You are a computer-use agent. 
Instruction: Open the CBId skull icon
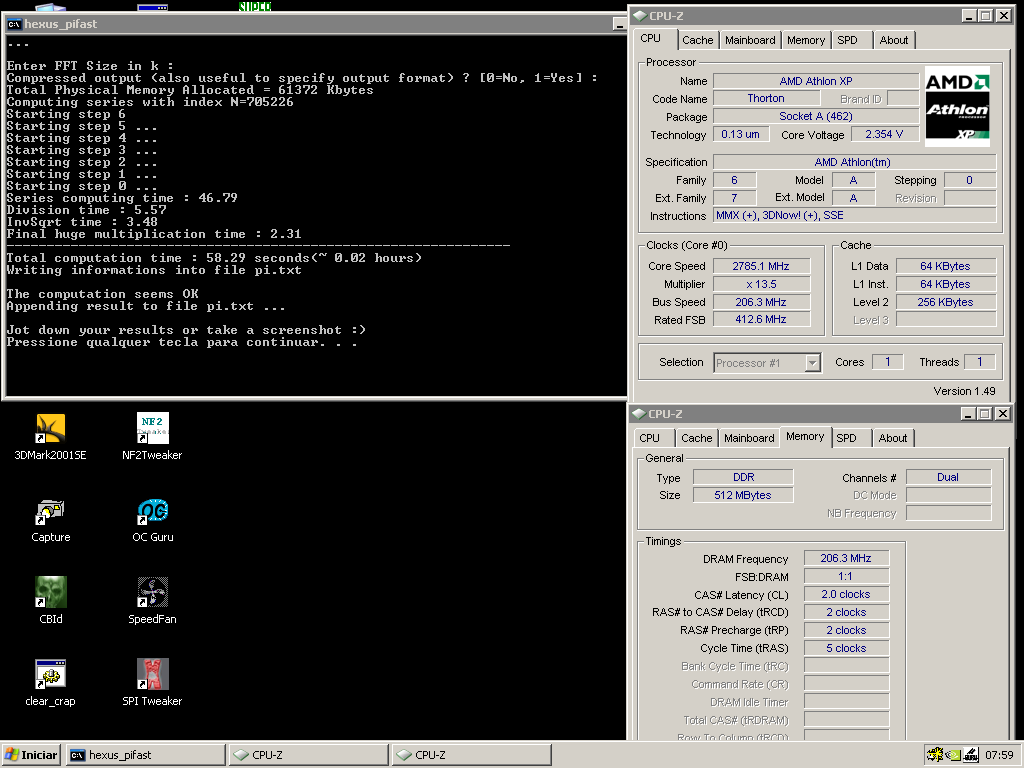(x=51, y=600)
